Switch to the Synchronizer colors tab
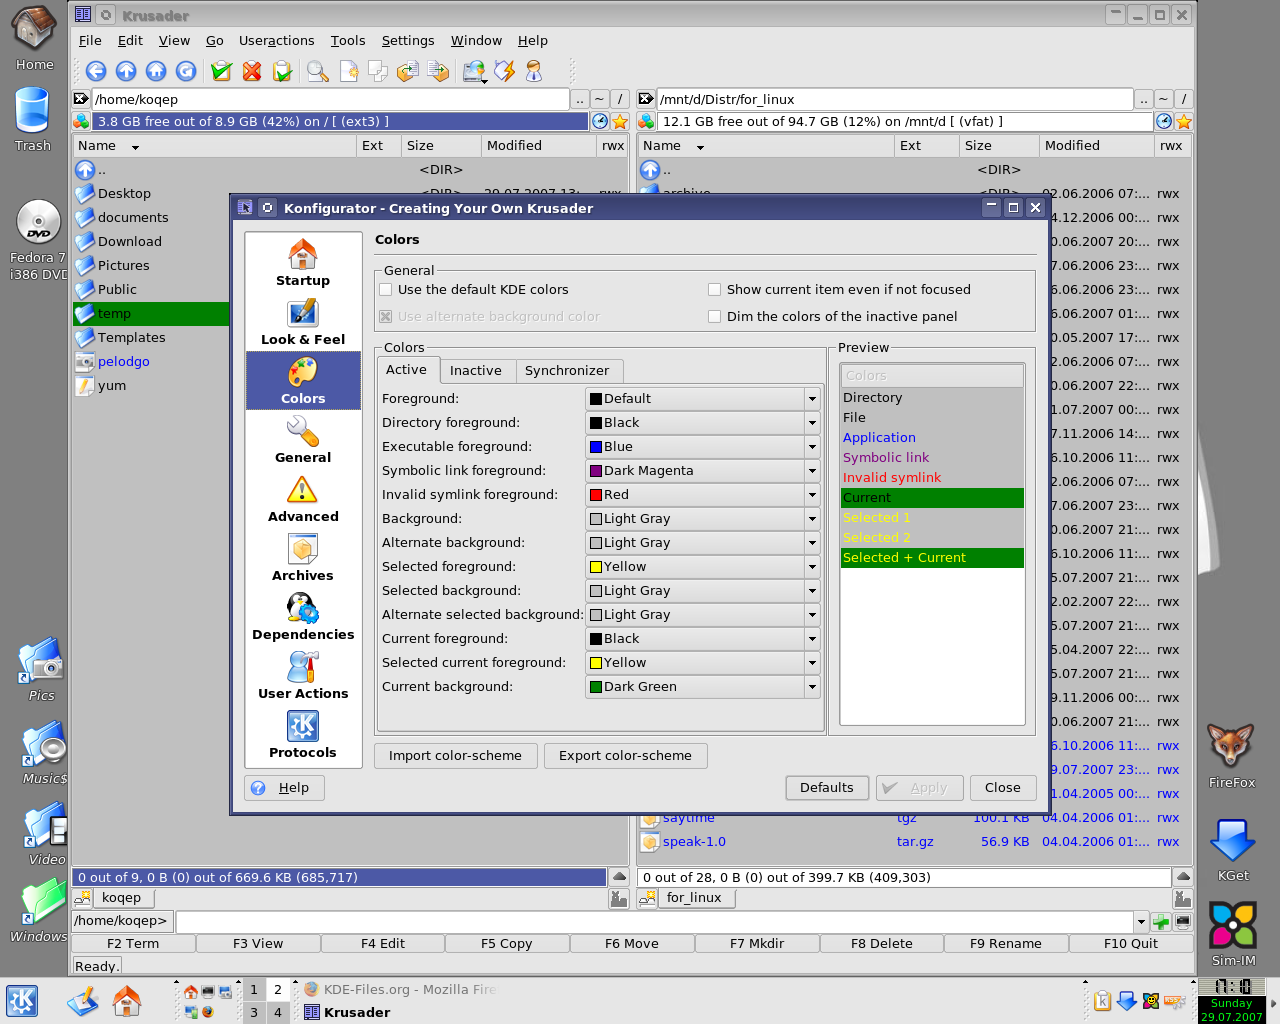The height and width of the screenshot is (1024, 1280). point(567,371)
